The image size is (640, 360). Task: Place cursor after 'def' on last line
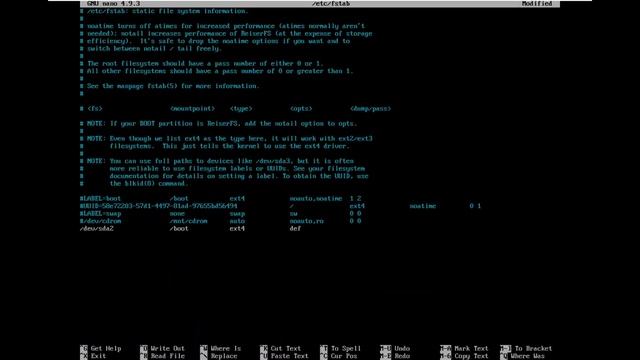click(x=302, y=229)
